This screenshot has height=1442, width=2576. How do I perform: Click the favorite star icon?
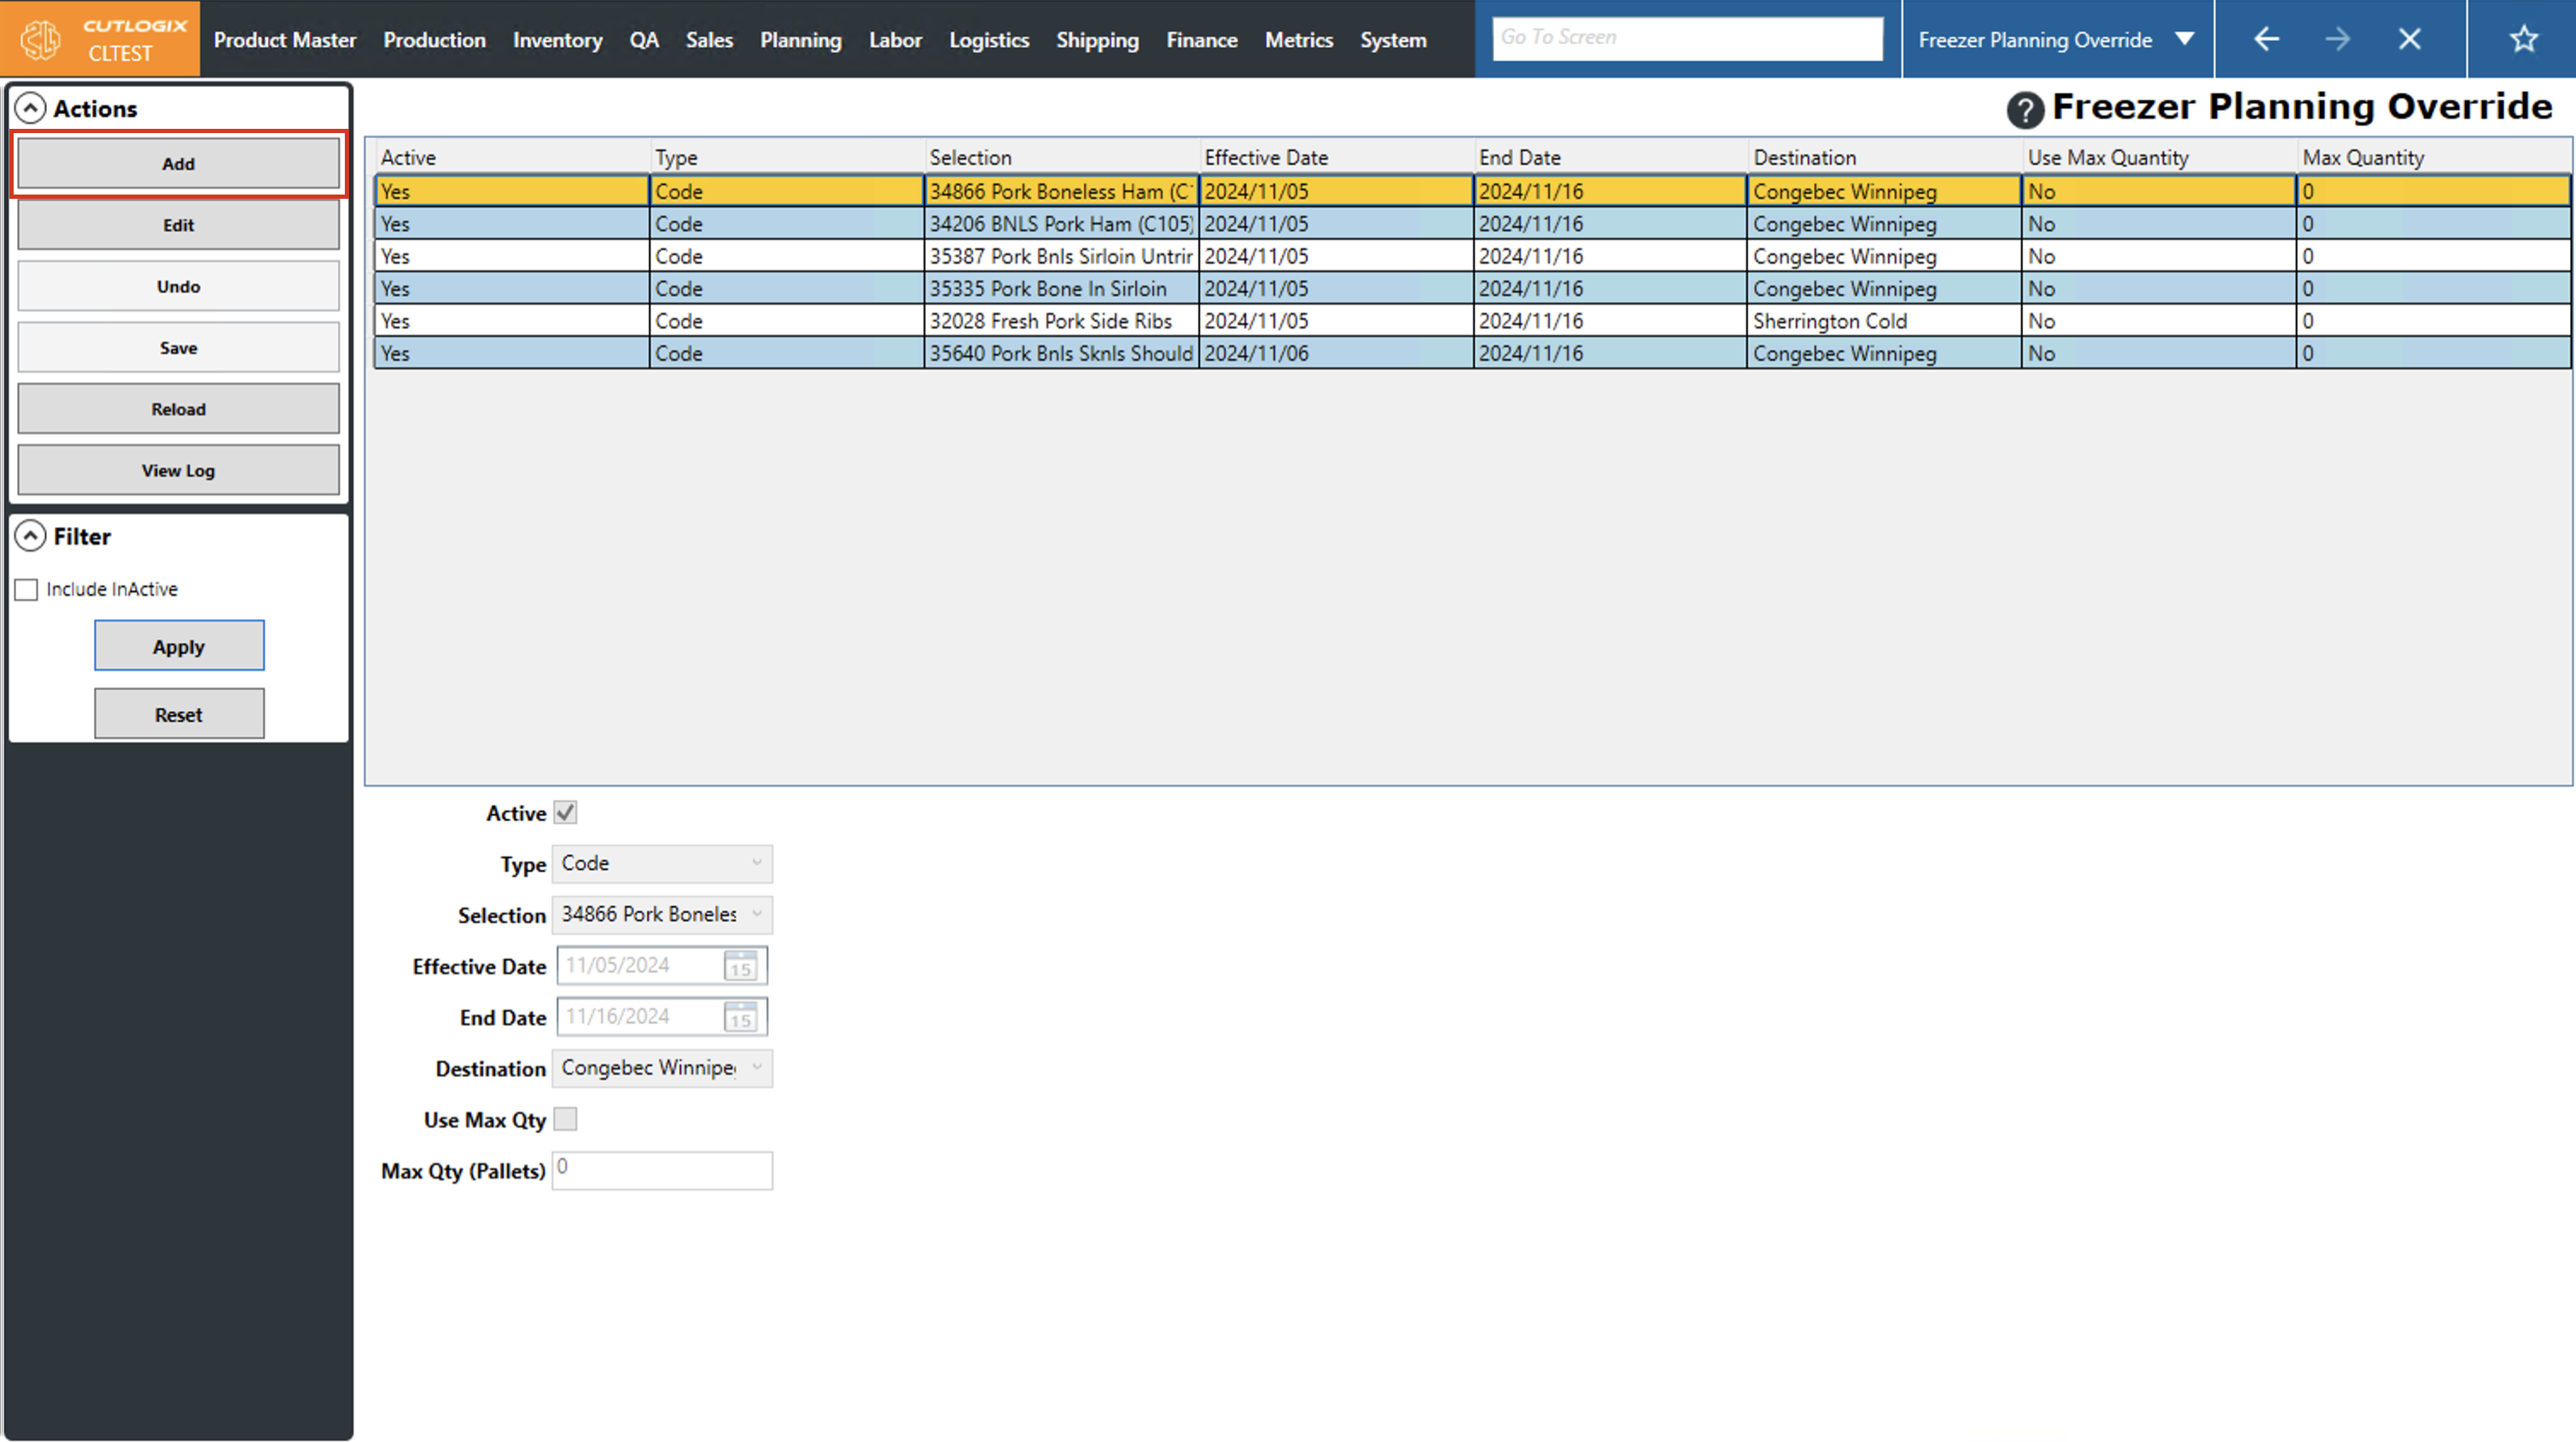point(2523,39)
